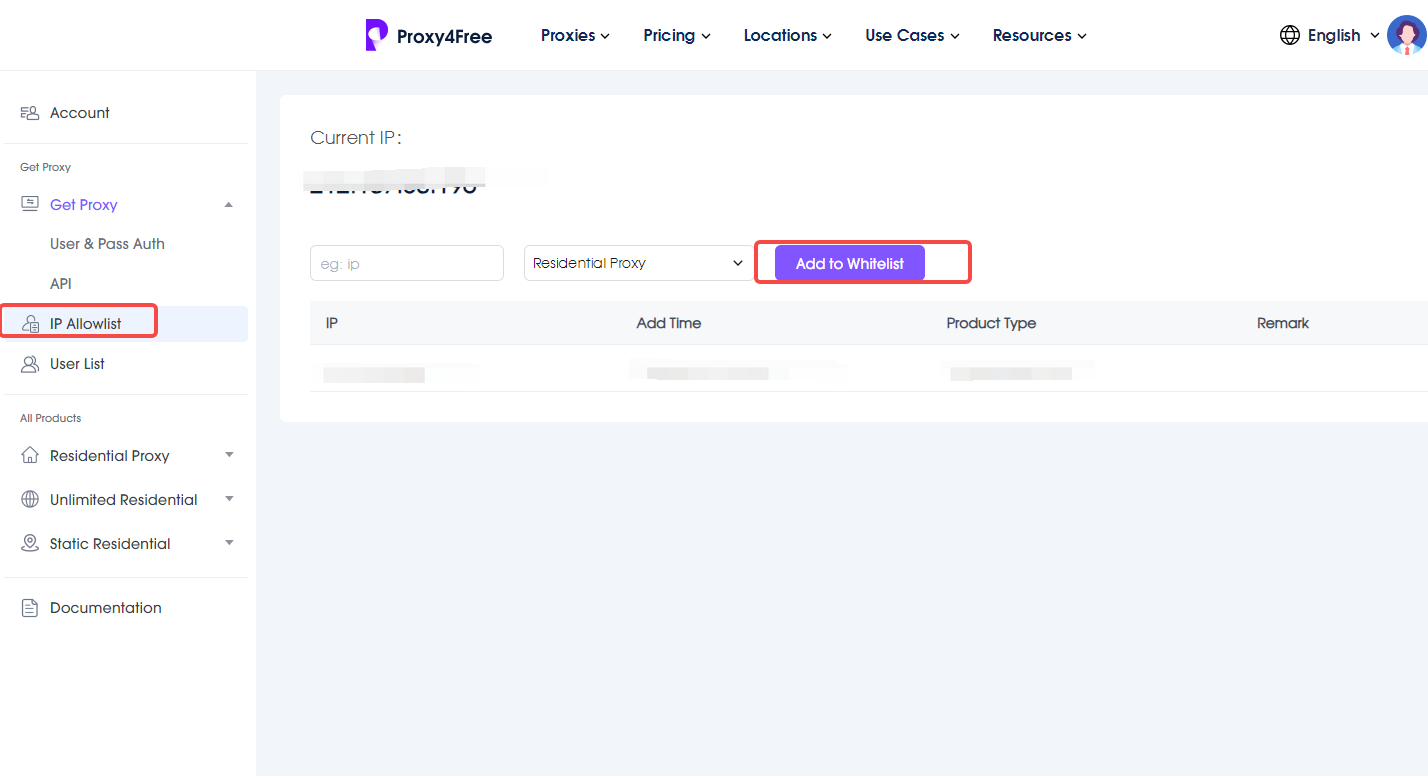Open the Residential Proxy product type dropdown
The image size is (1428, 776).
coord(638,263)
